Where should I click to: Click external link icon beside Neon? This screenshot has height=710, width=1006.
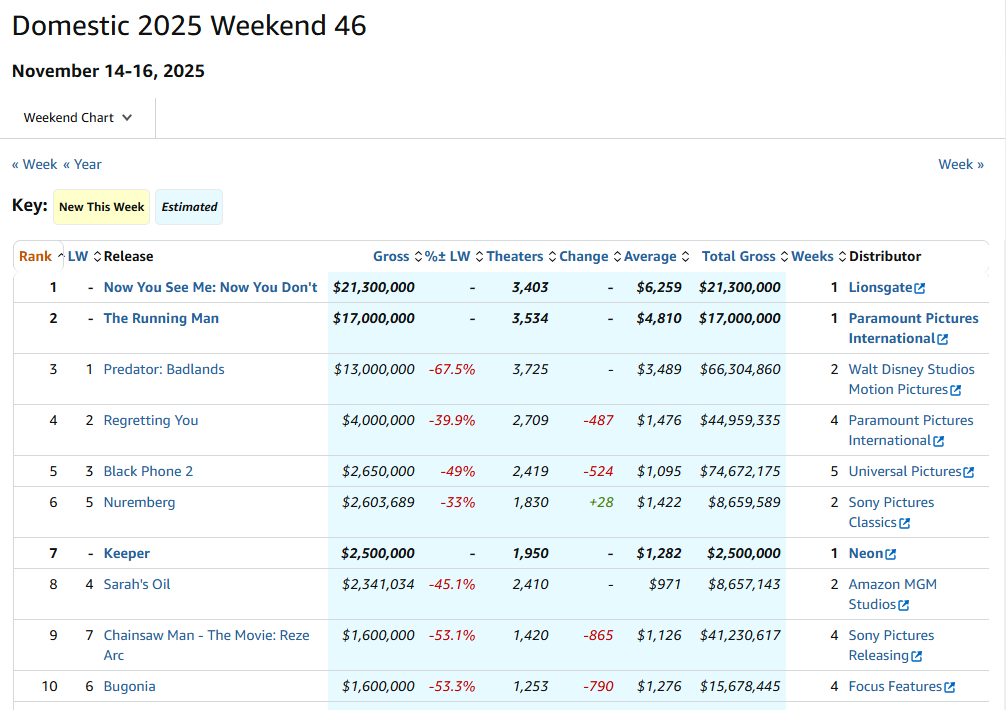891,554
